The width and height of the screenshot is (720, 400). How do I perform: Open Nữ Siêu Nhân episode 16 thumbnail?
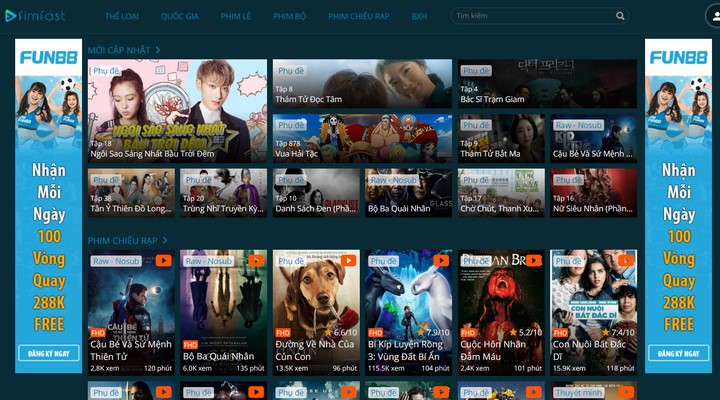pyautogui.click(x=594, y=193)
